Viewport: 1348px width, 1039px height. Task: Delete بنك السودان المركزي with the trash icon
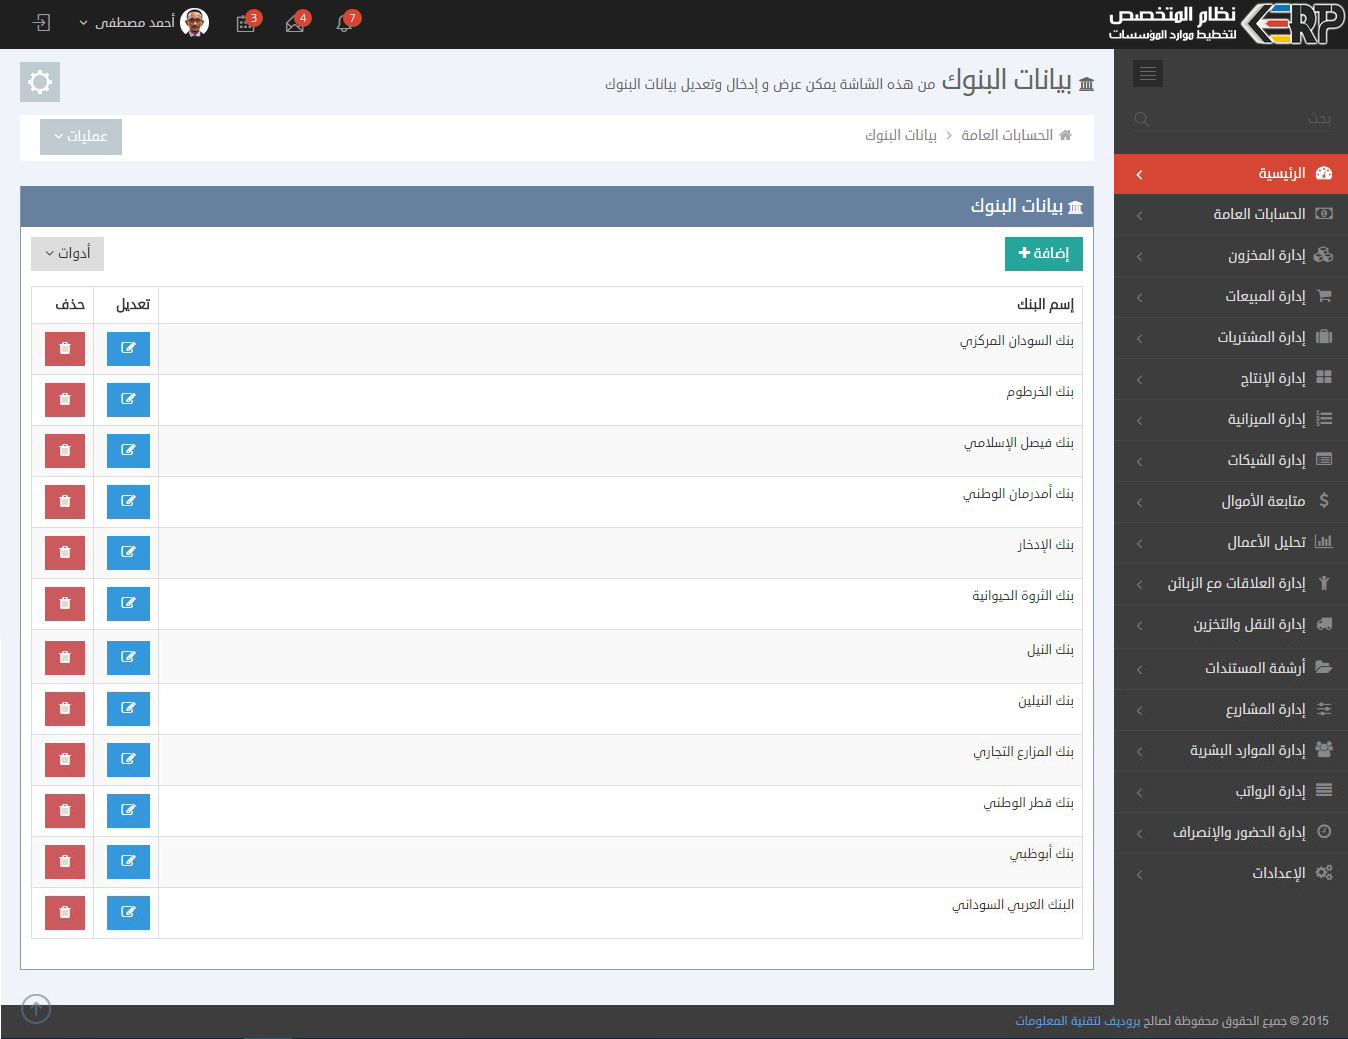pos(65,348)
